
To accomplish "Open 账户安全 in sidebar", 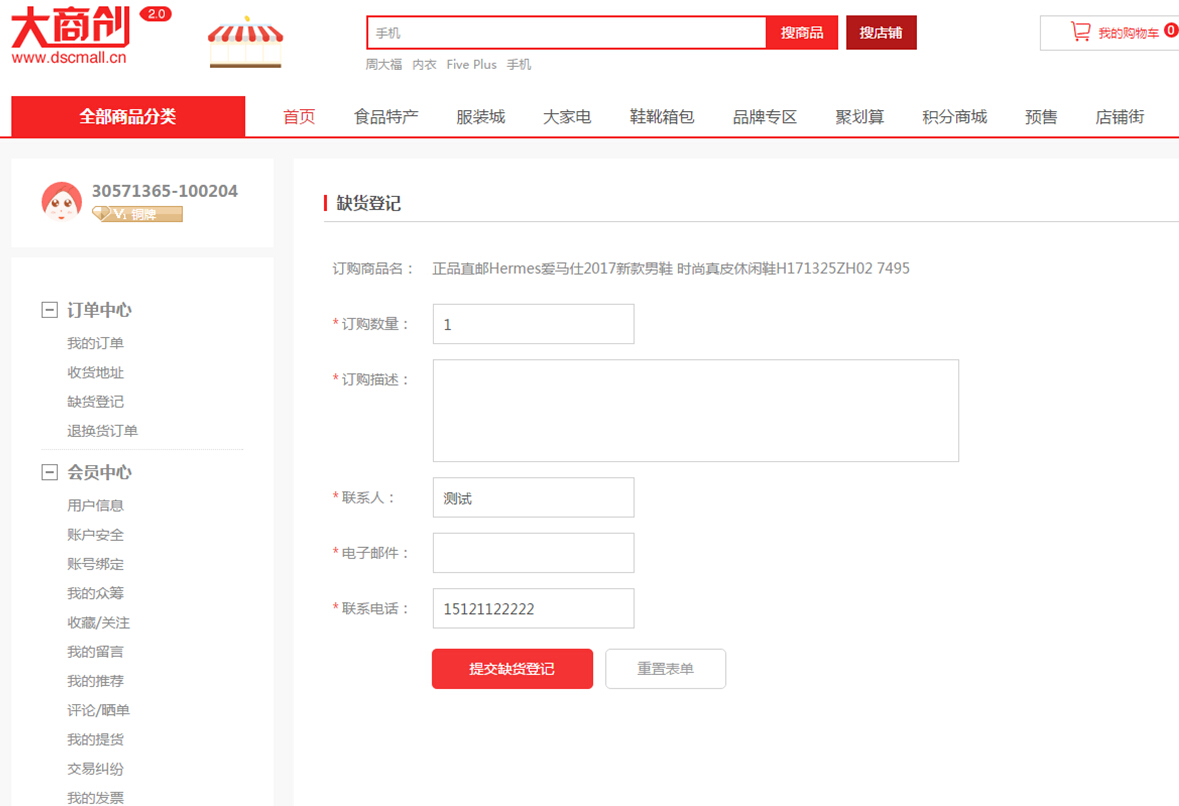I will (x=95, y=535).
